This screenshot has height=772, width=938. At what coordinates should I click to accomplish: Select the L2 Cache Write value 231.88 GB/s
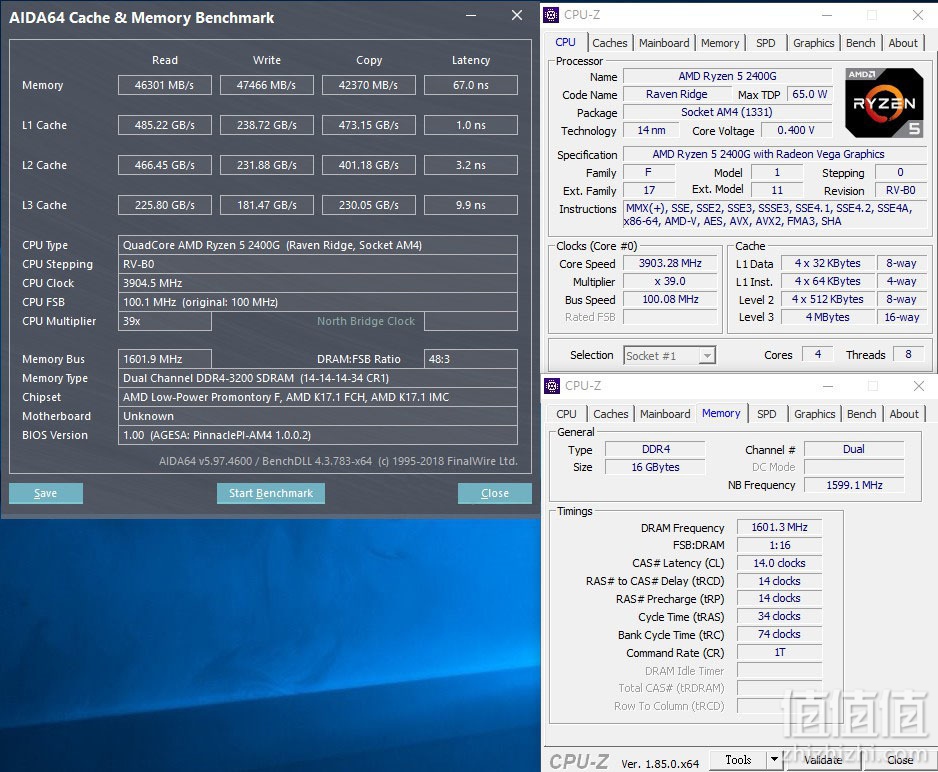(x=267, y=165)
